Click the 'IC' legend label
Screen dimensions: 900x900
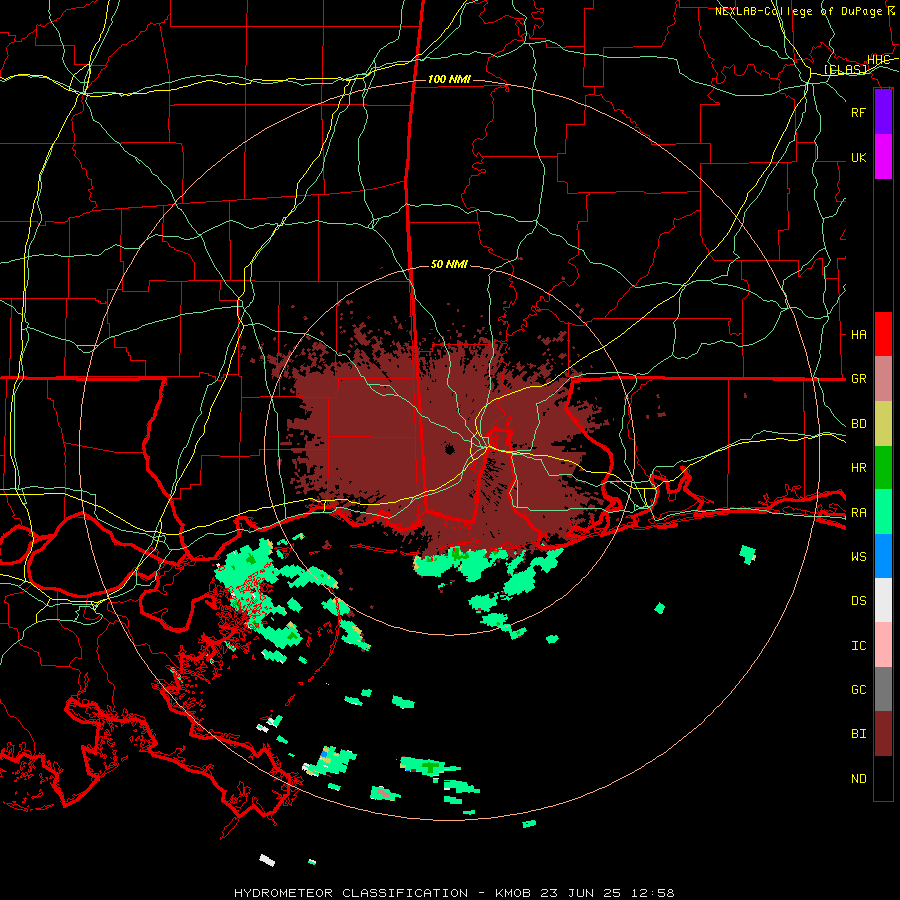[858, 645]
